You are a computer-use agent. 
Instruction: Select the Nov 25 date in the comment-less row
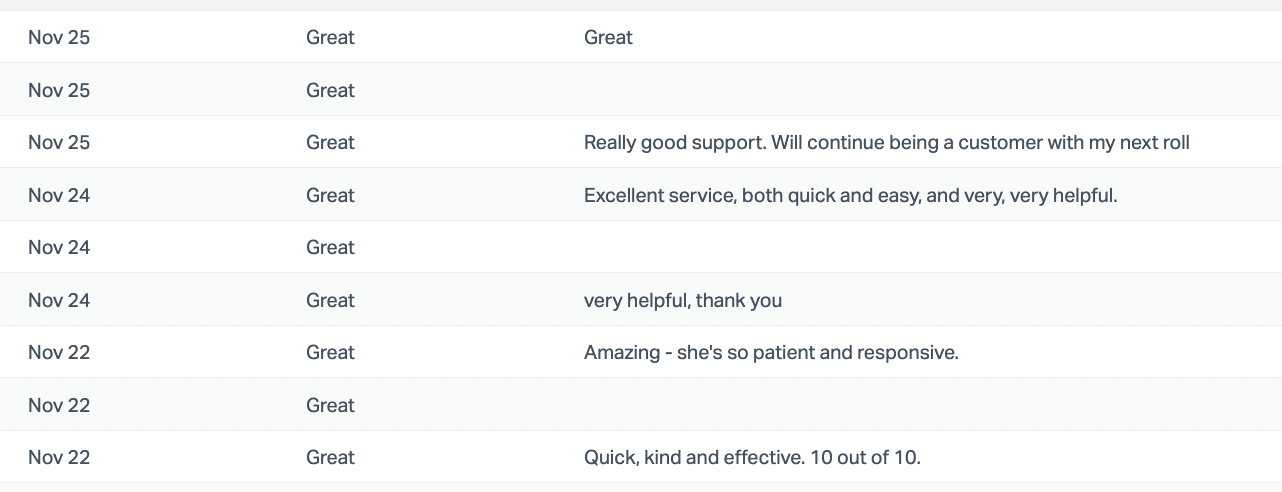59,90
